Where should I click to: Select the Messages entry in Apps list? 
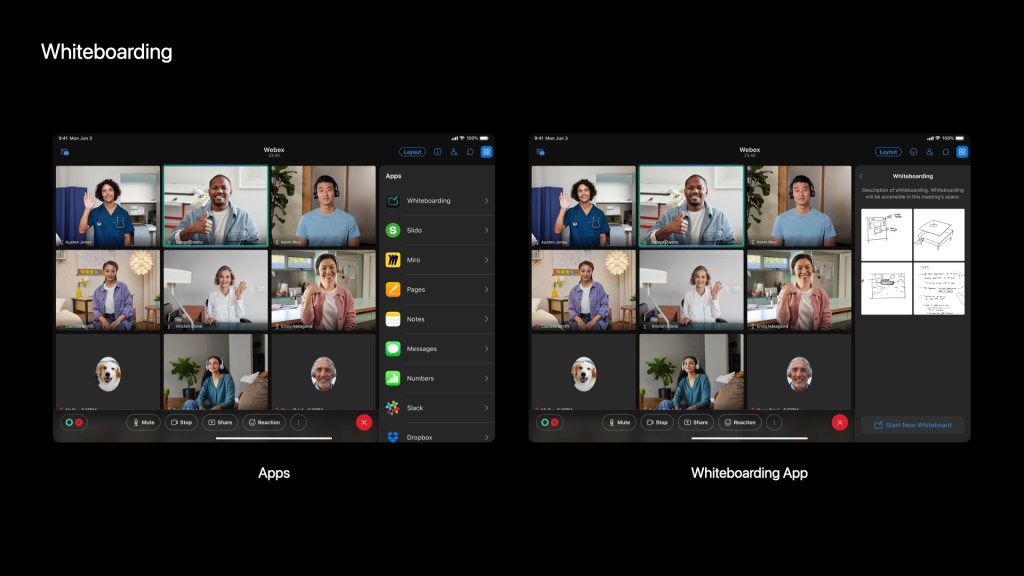click(x=421, y=349)
